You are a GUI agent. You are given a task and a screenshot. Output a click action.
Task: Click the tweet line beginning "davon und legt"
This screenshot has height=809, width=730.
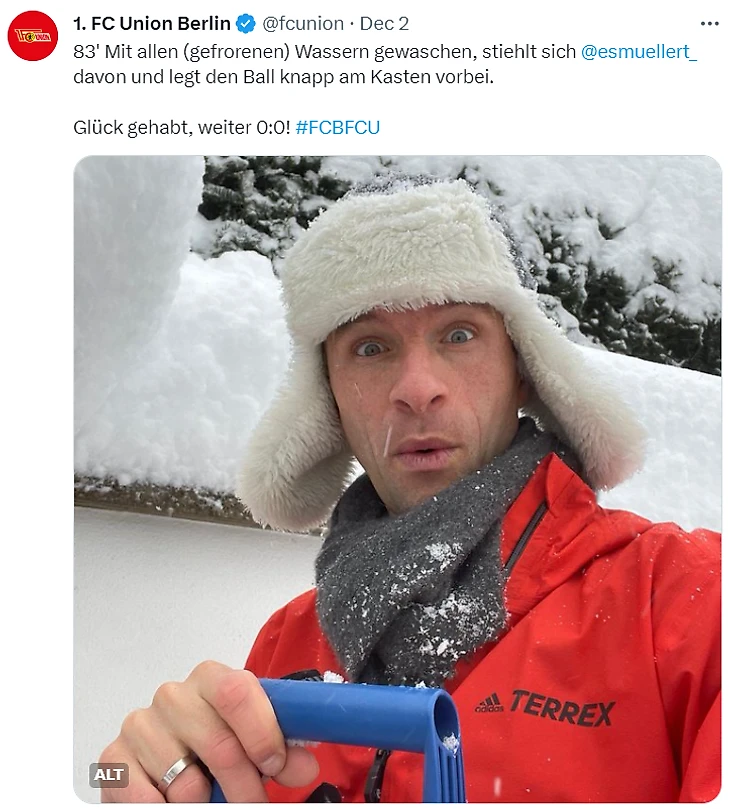point(283,77)
